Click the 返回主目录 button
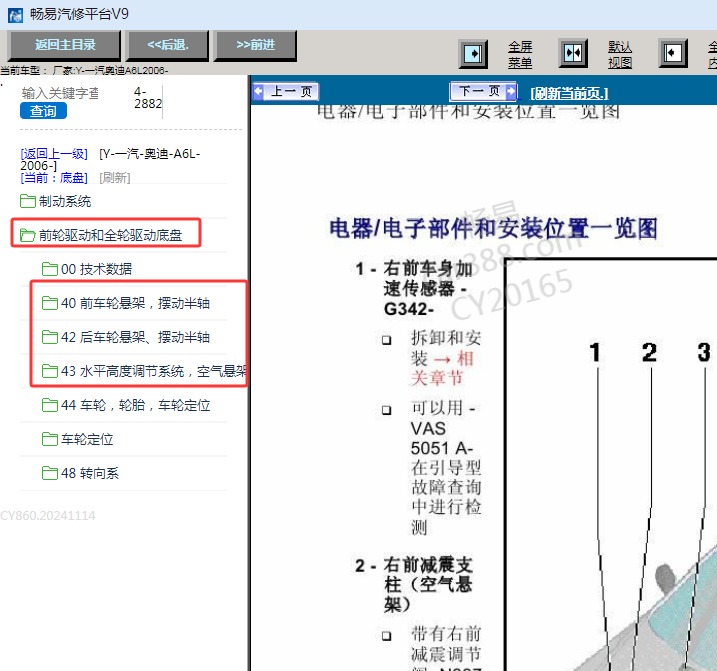 65,45
